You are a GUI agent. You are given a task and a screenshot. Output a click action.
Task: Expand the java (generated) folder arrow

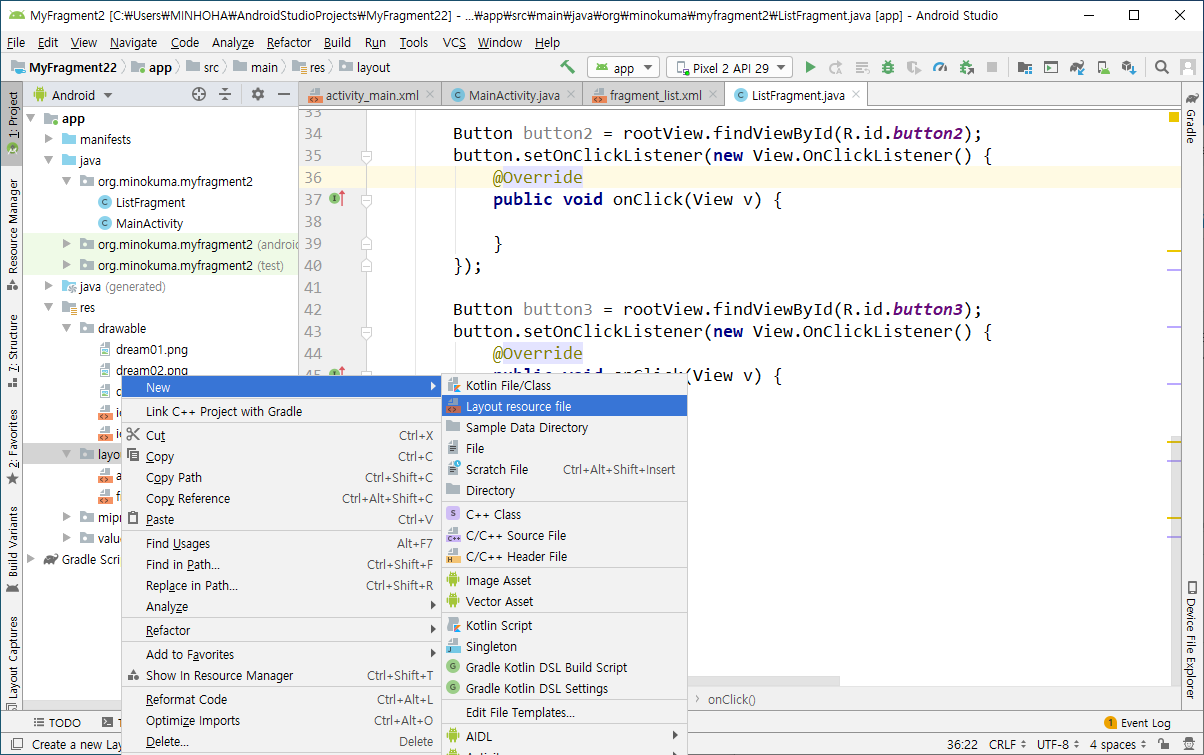click(x=50, y=286)
